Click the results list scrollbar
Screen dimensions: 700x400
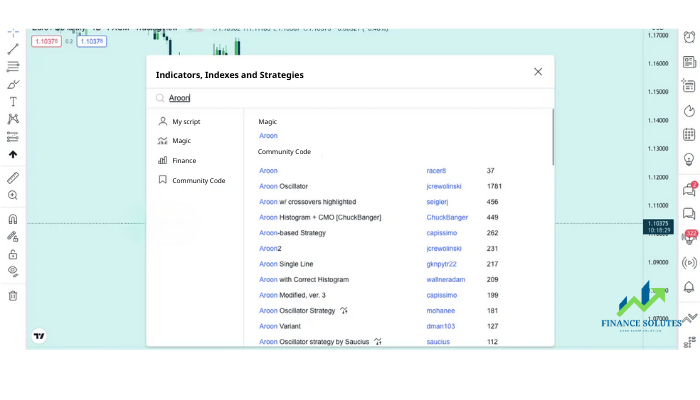click(x=553, y=137)
